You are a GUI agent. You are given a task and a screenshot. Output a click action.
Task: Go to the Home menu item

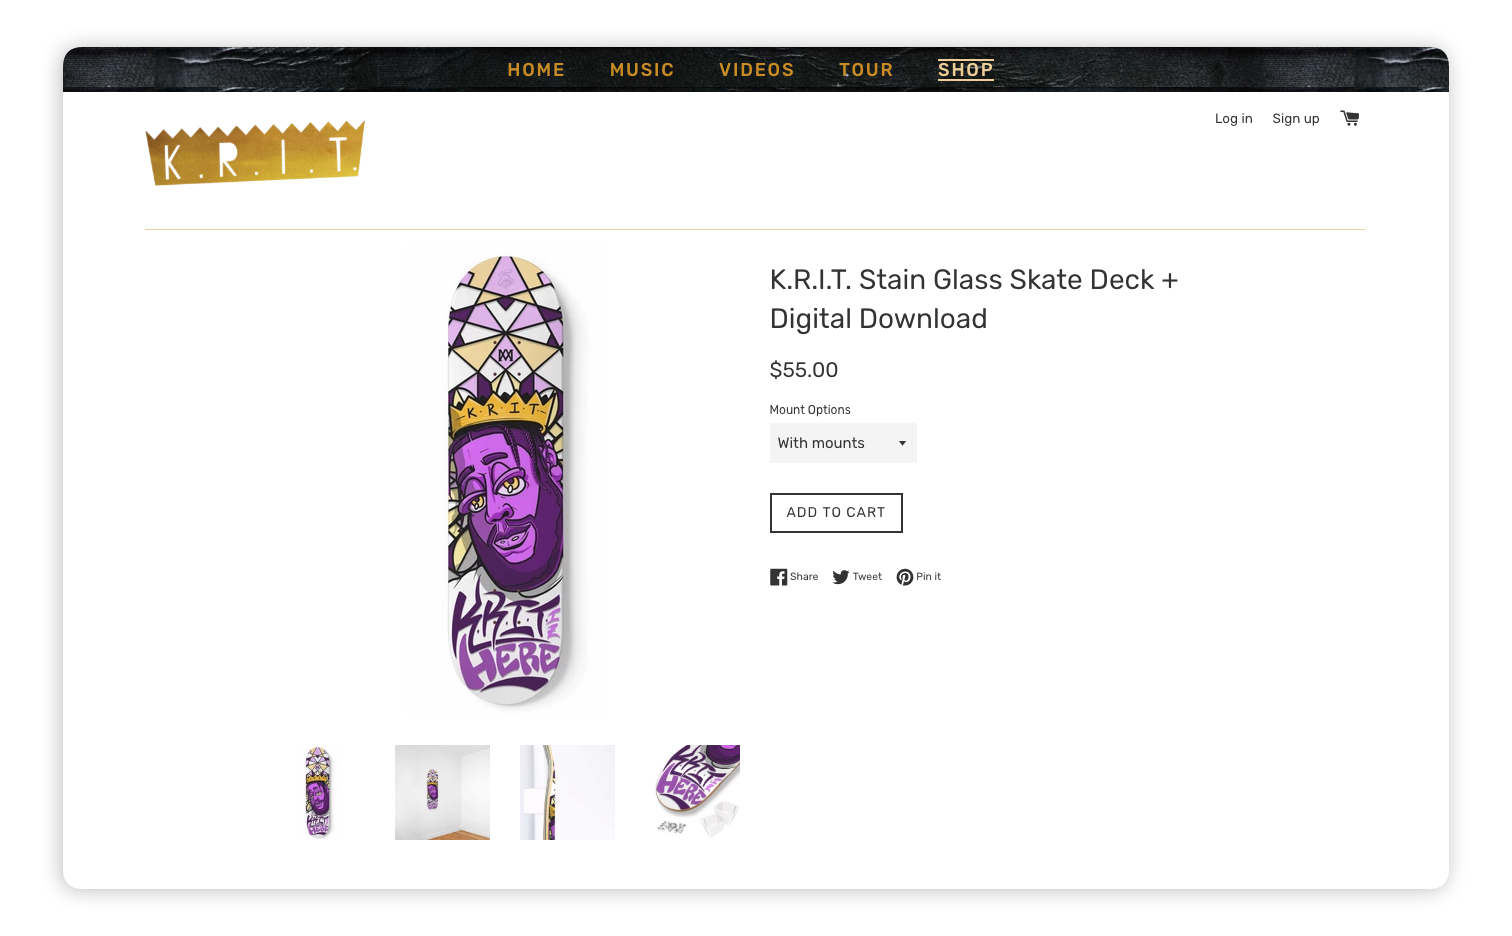pyautogui.click(x=536, y=70)
